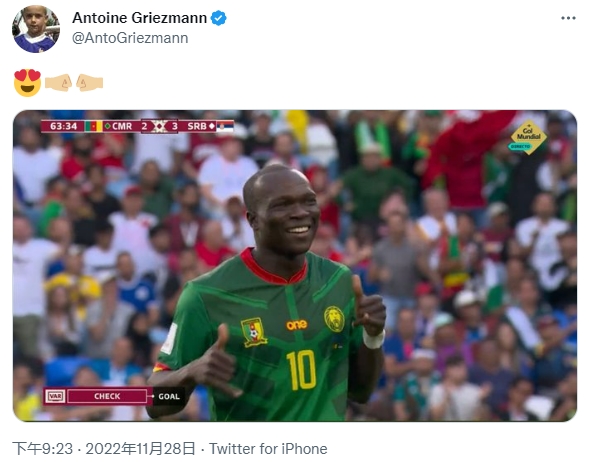Open the Twitter for iPhone source link

(268, 449)
